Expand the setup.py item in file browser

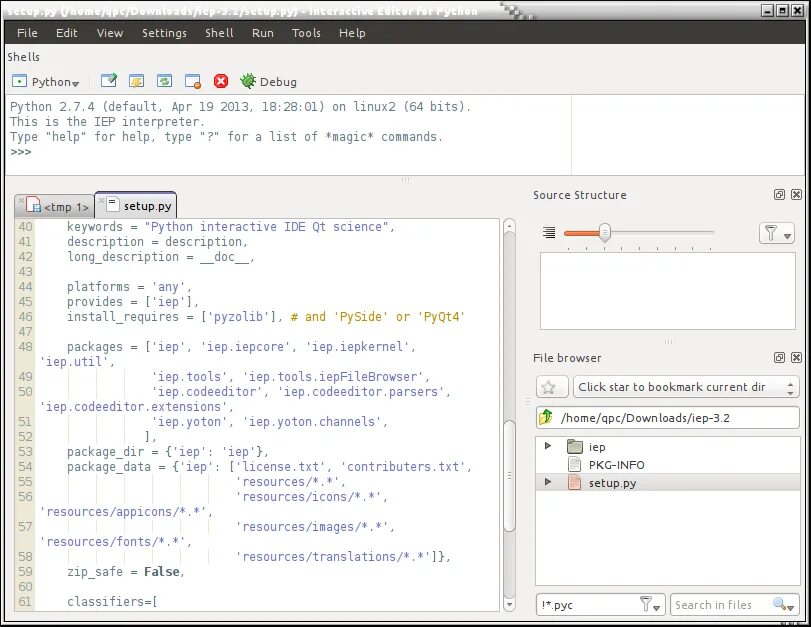(548, 482)
